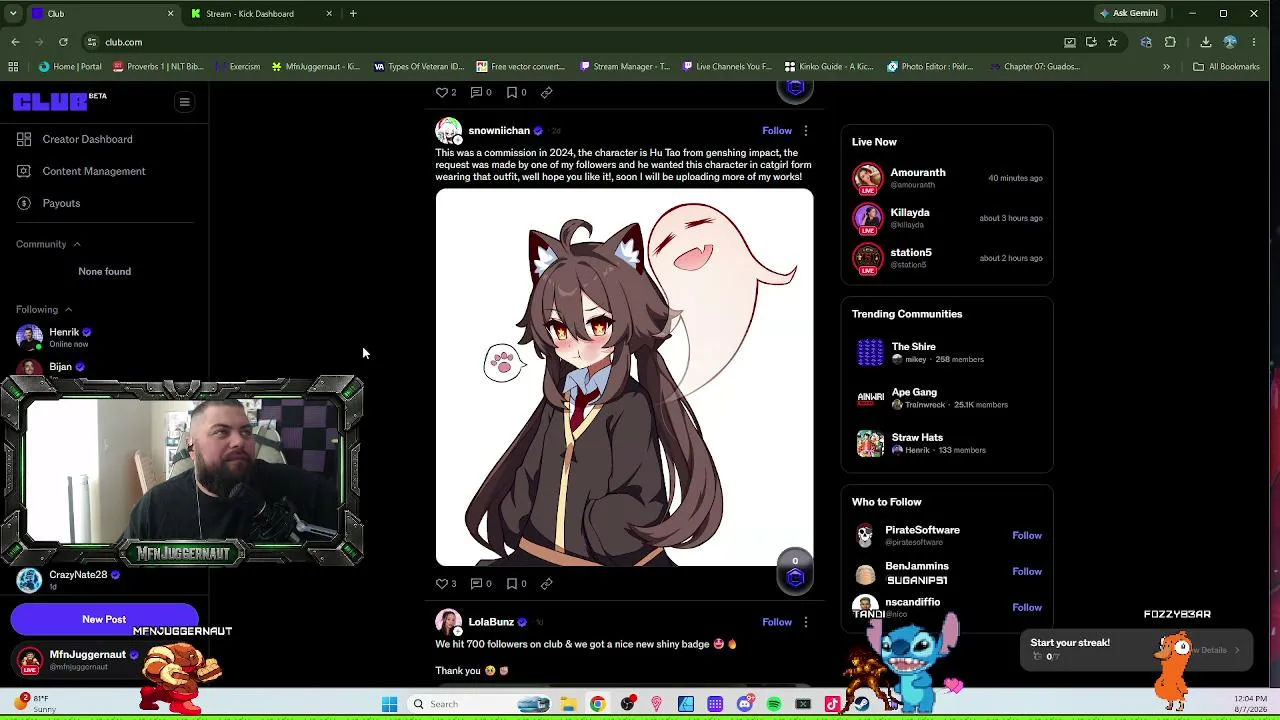The height and width of the screenshot is (720, 1280).
Task: Open Henrik's profile in Following list
Action: click(64, 332)
